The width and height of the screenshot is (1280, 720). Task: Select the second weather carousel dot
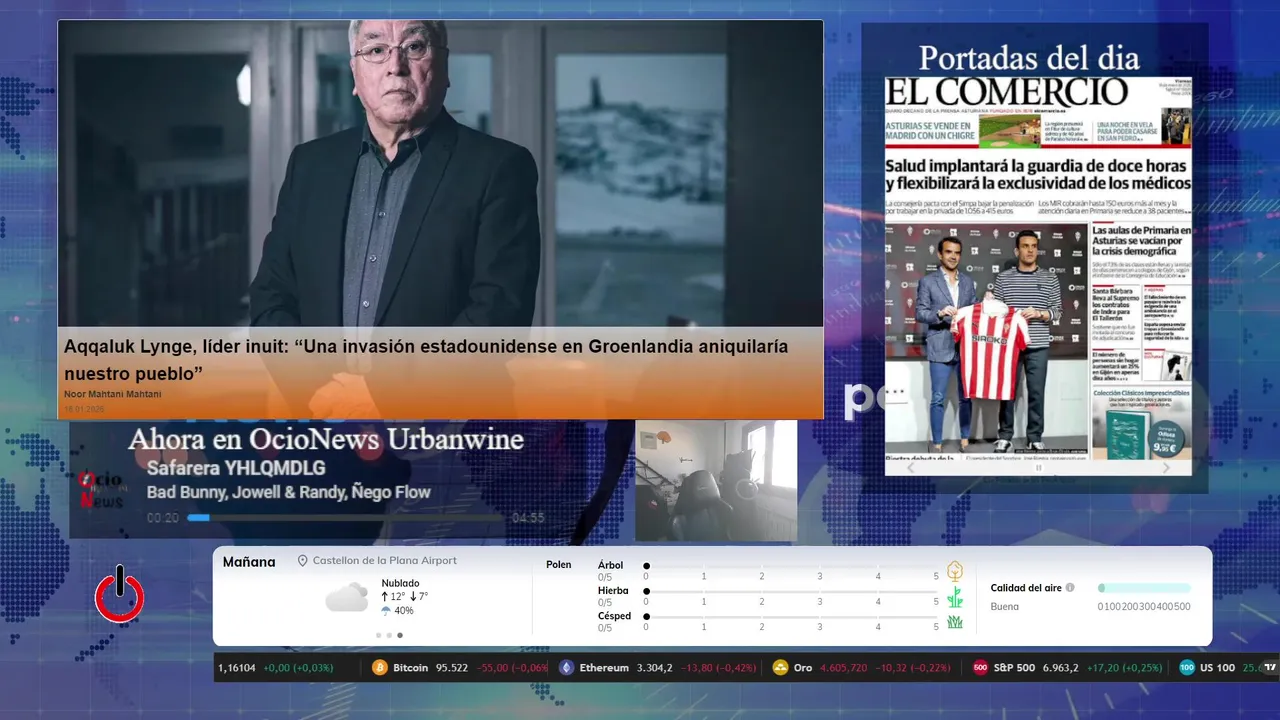pyautogui.click(x=389, y=635)
